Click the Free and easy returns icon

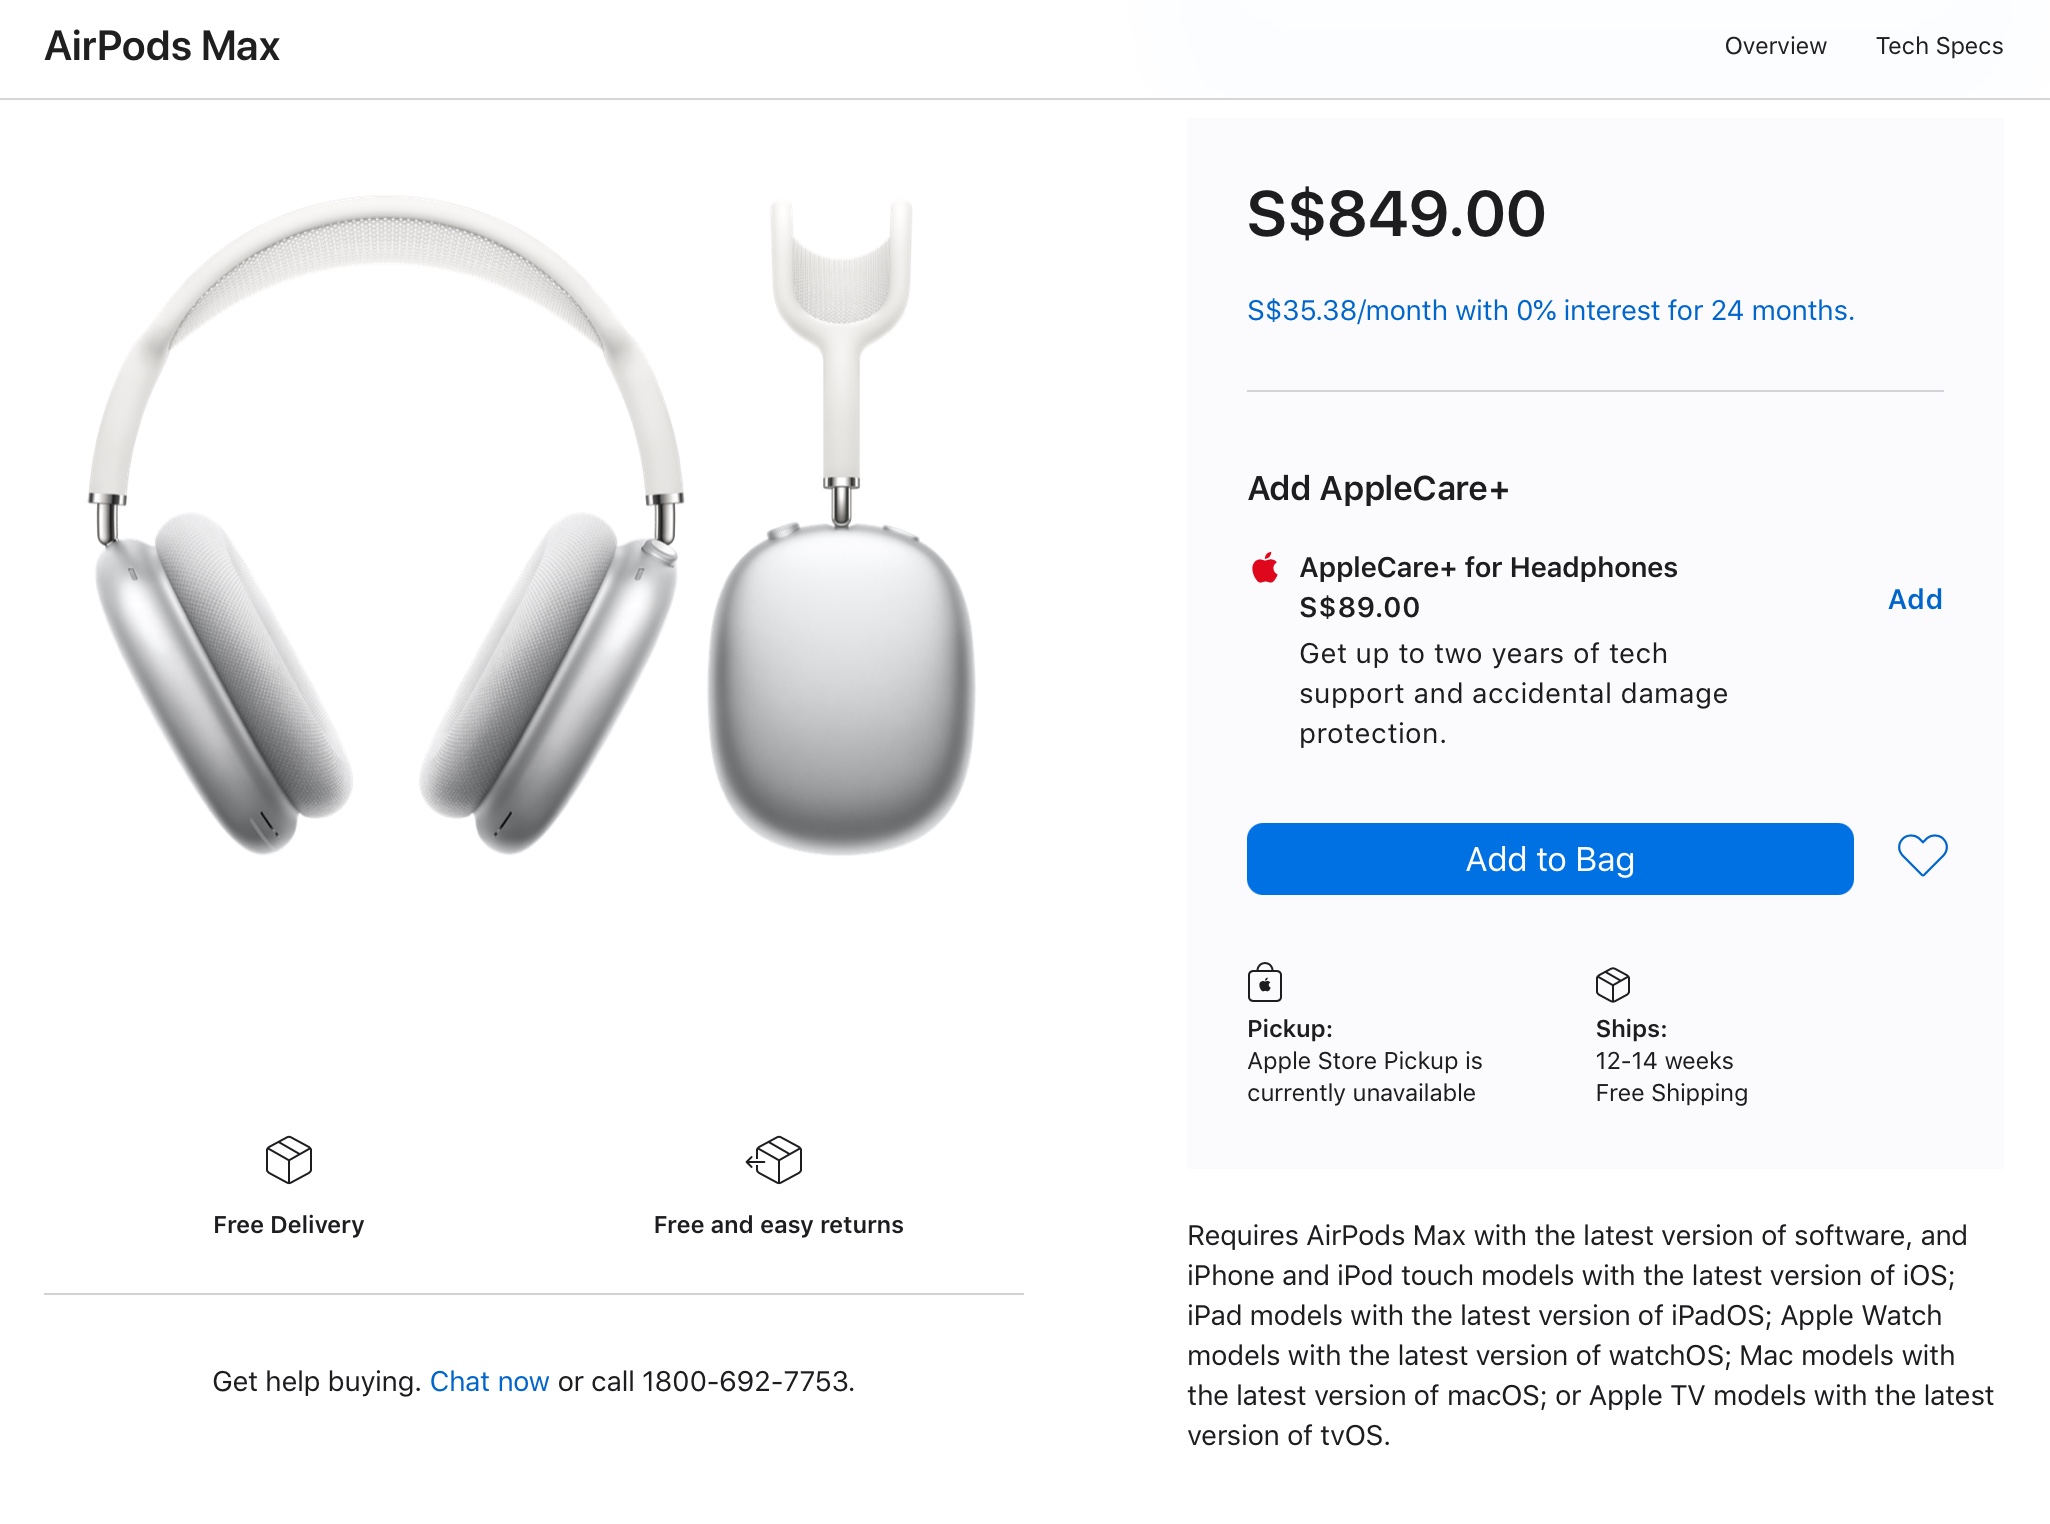776,1160
